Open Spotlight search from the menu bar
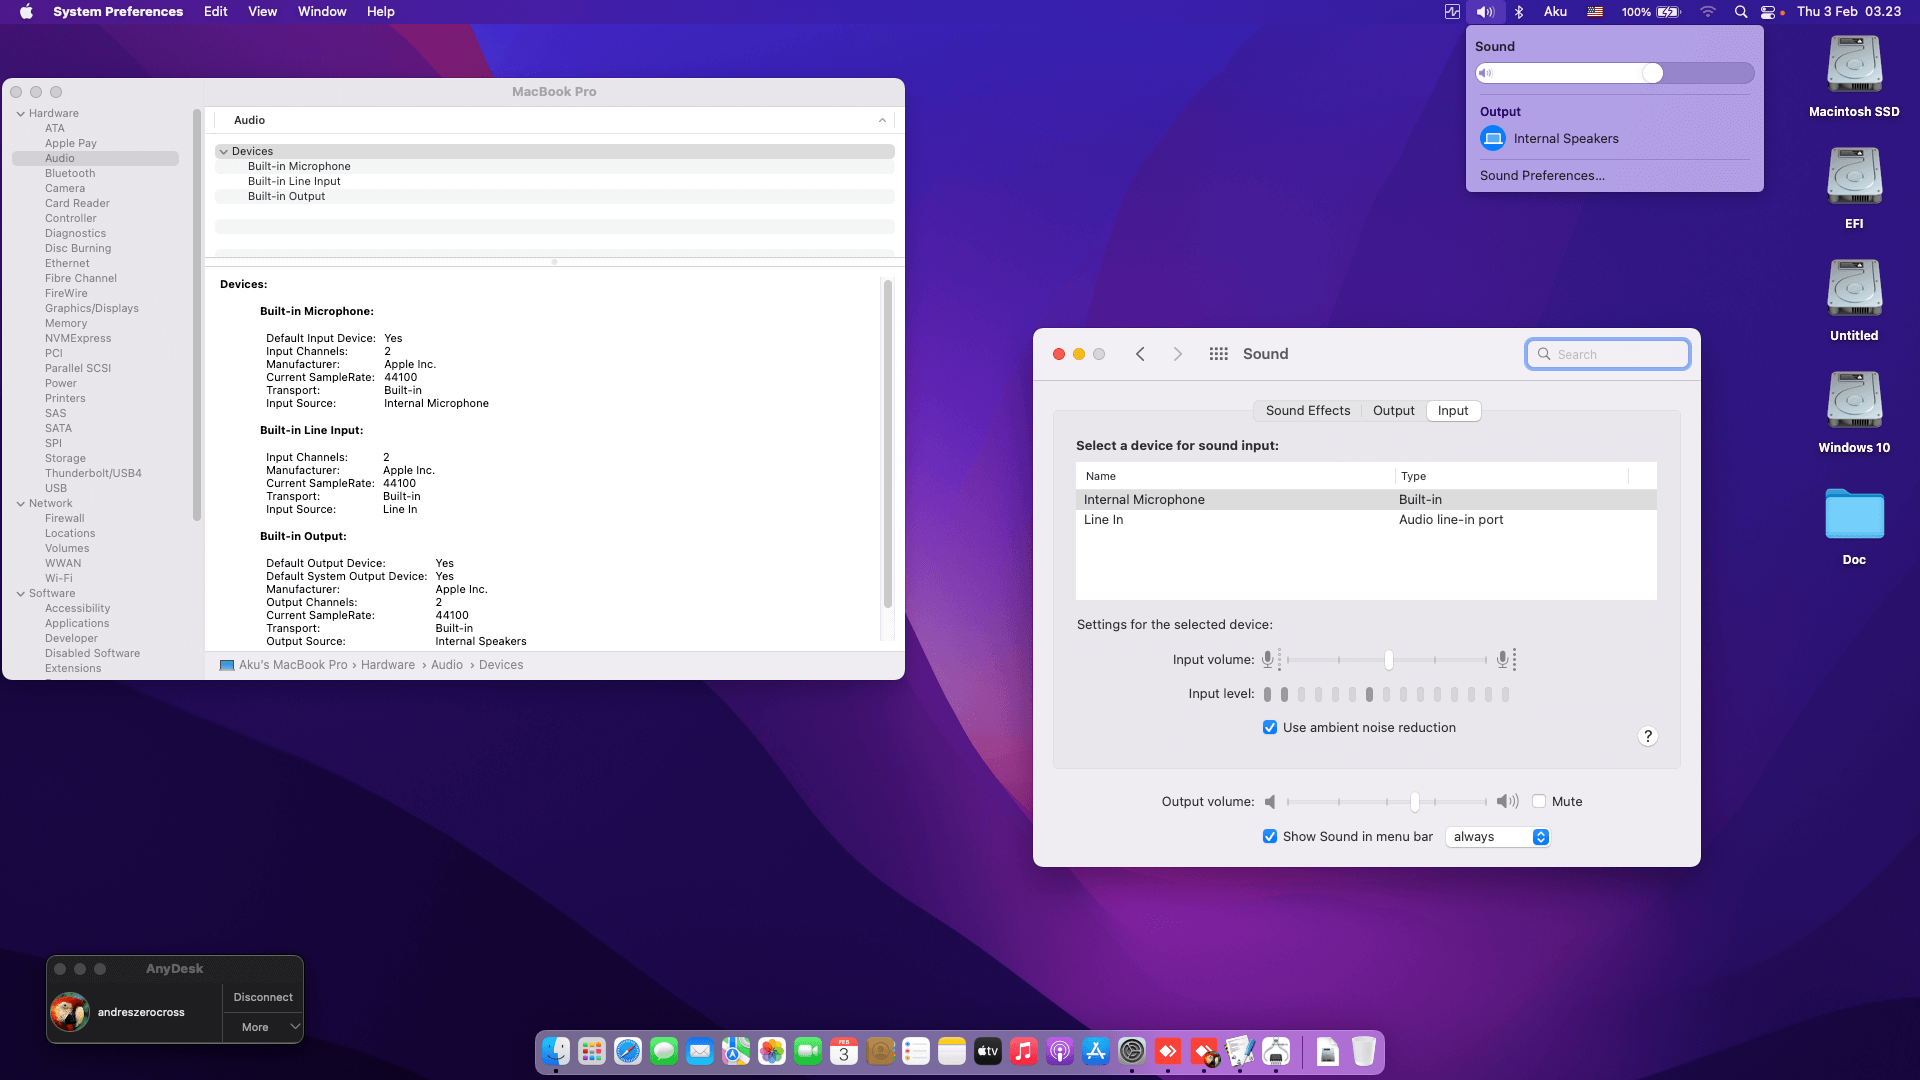 1741,11
